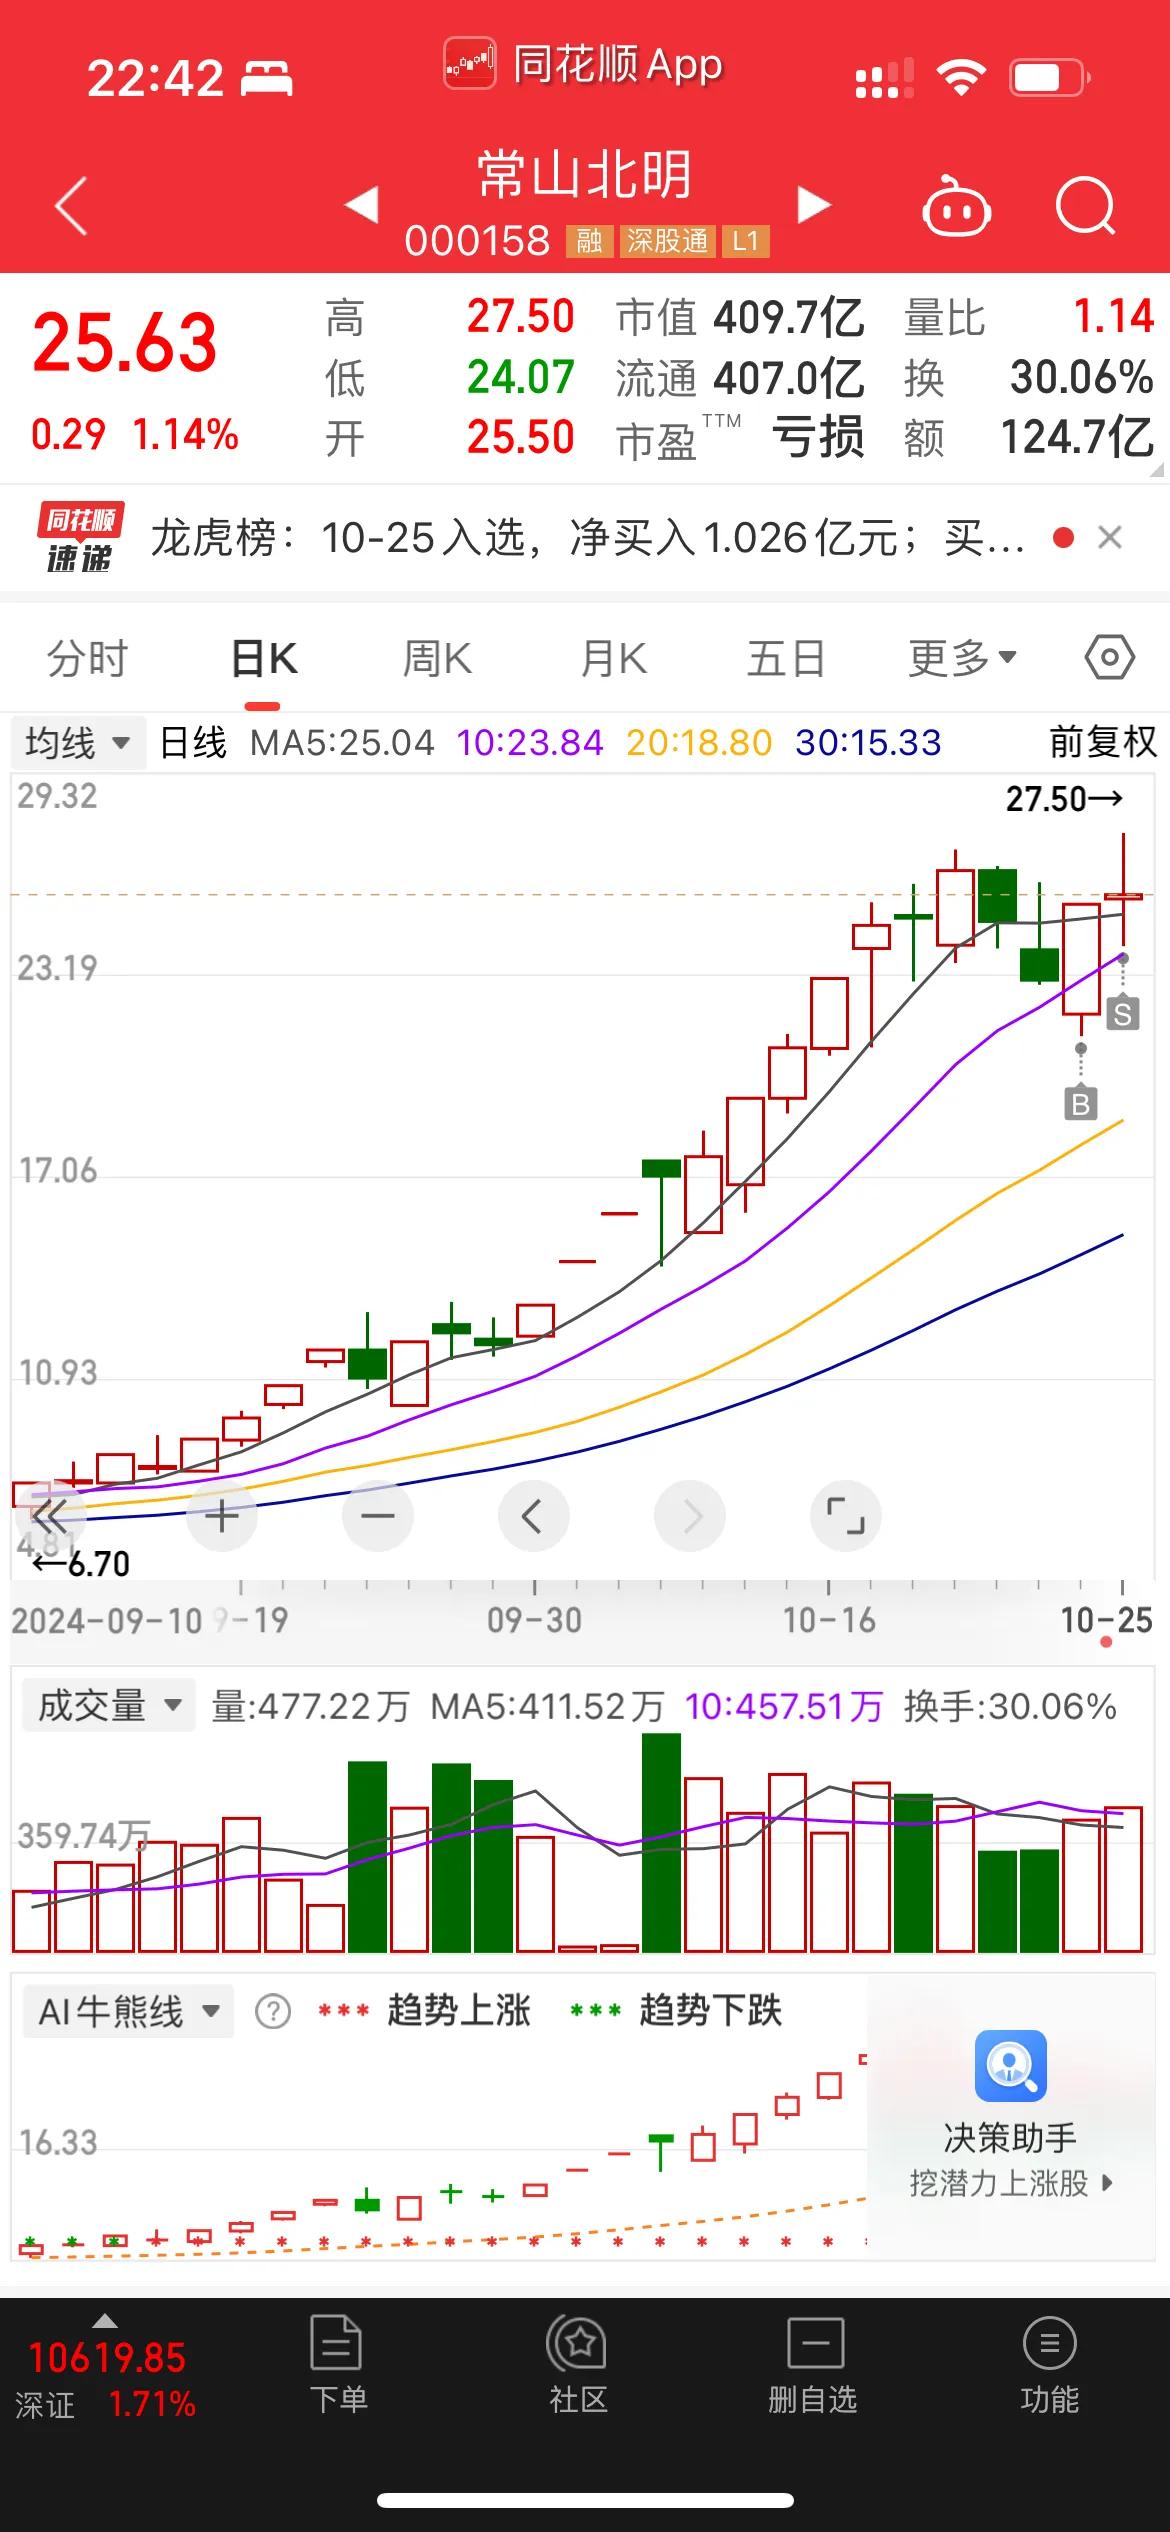
Task: Switch to 月K tab
Action: [614, 659]
